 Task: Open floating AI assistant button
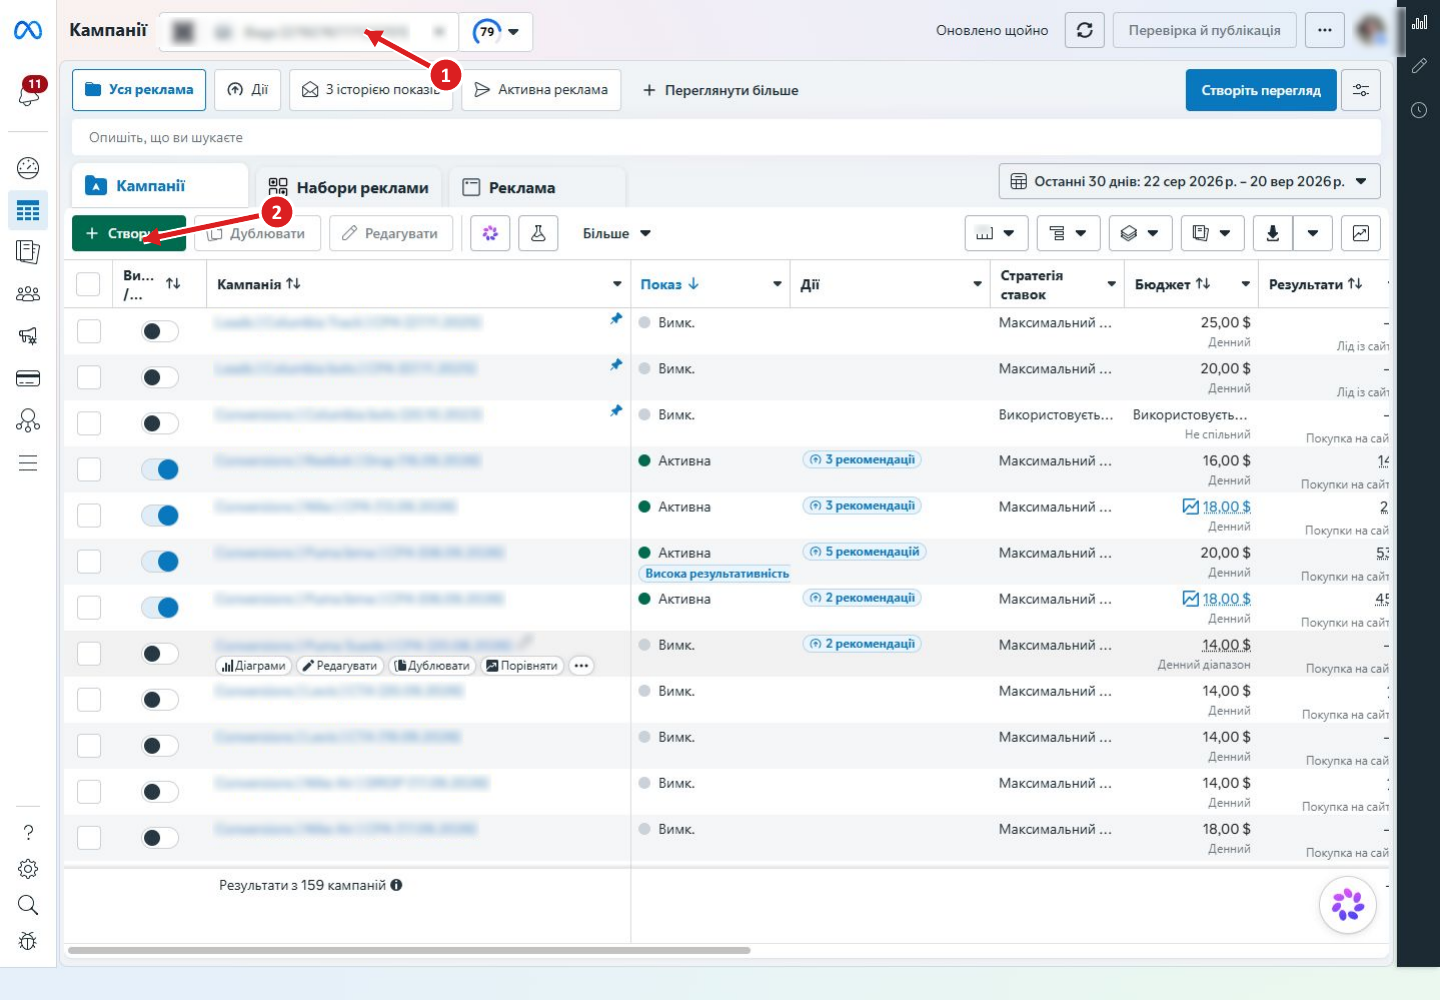tap(1348, 905)
